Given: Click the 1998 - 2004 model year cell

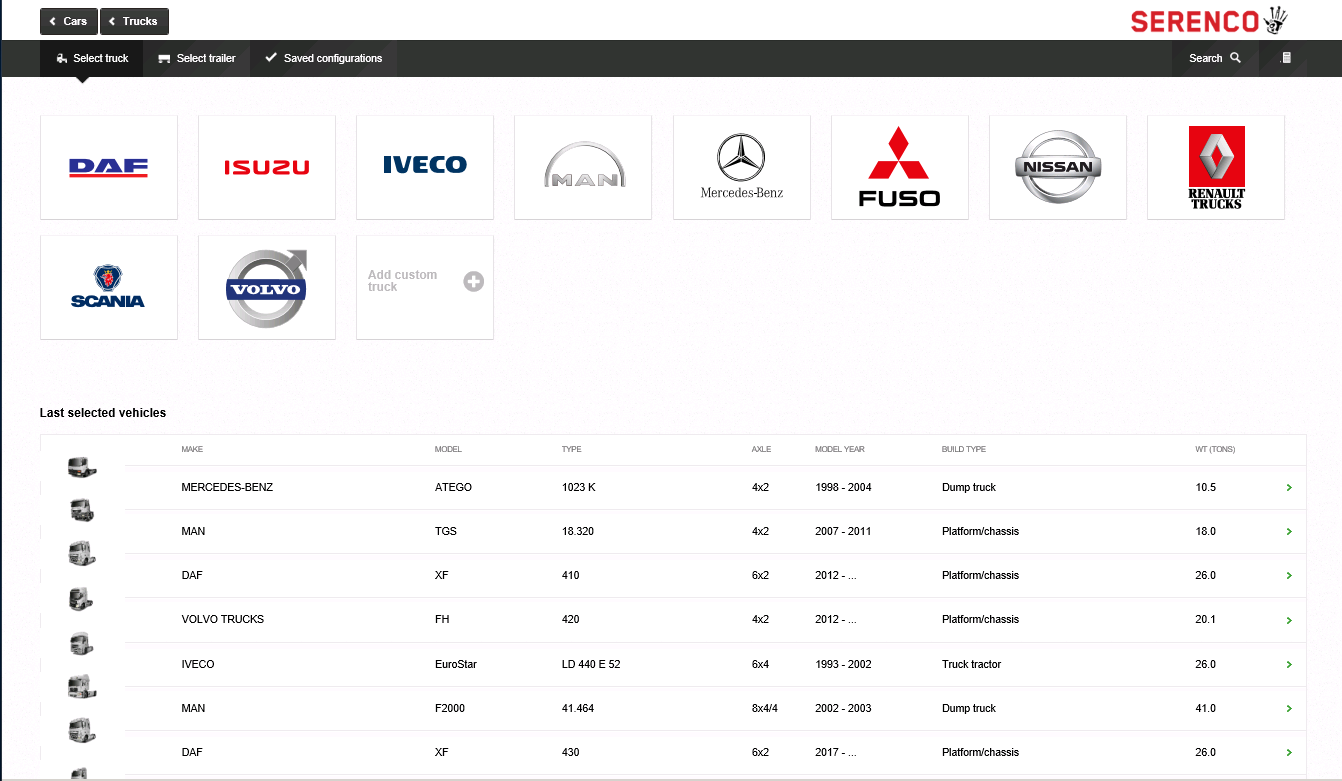Looking at the screenshot, I should 843,488.
